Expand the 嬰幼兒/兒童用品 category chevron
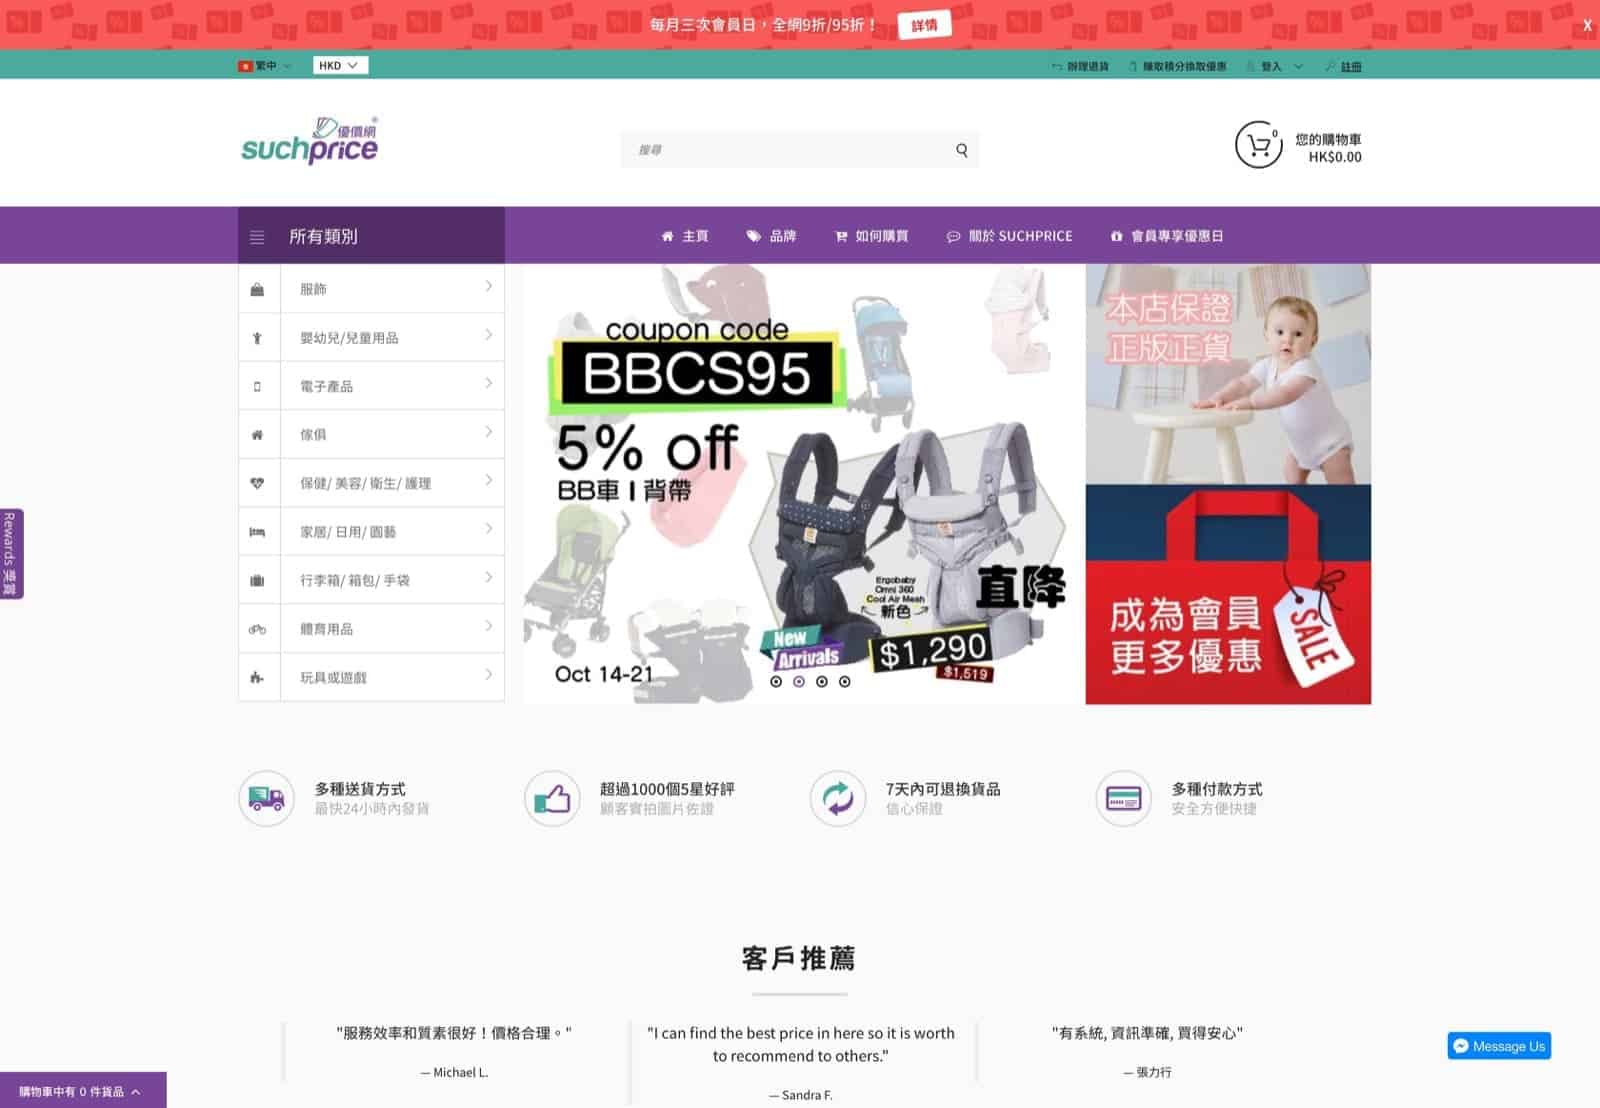 click(488, 335)
